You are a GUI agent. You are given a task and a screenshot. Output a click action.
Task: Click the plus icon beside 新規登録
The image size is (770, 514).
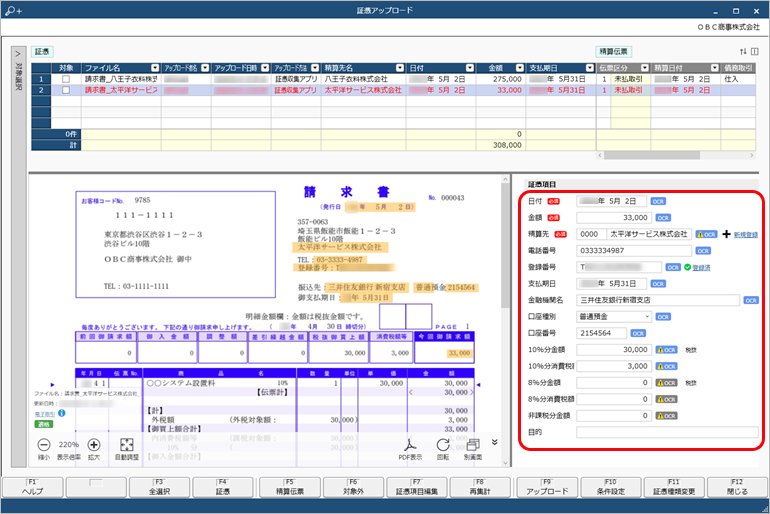point(726,234)
